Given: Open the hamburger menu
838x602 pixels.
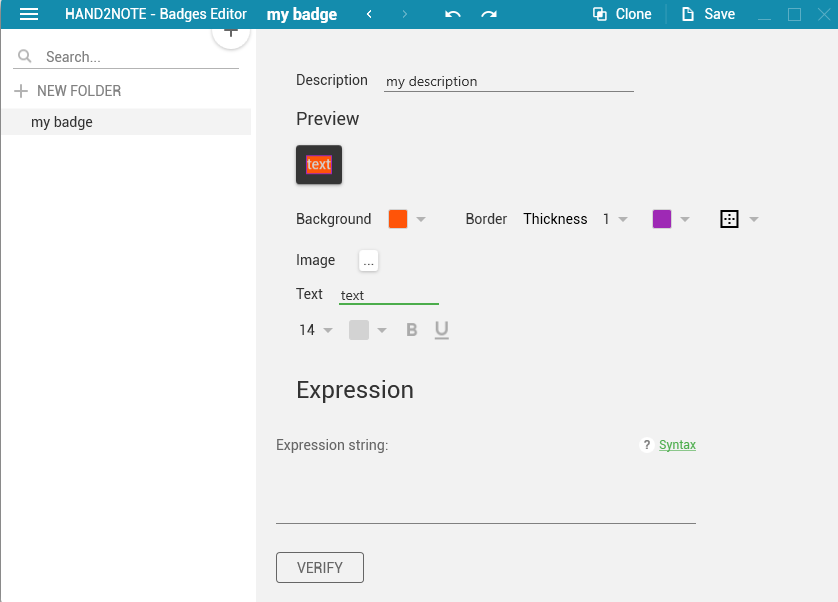Looking at the screenshot, I should pos(29,14).
